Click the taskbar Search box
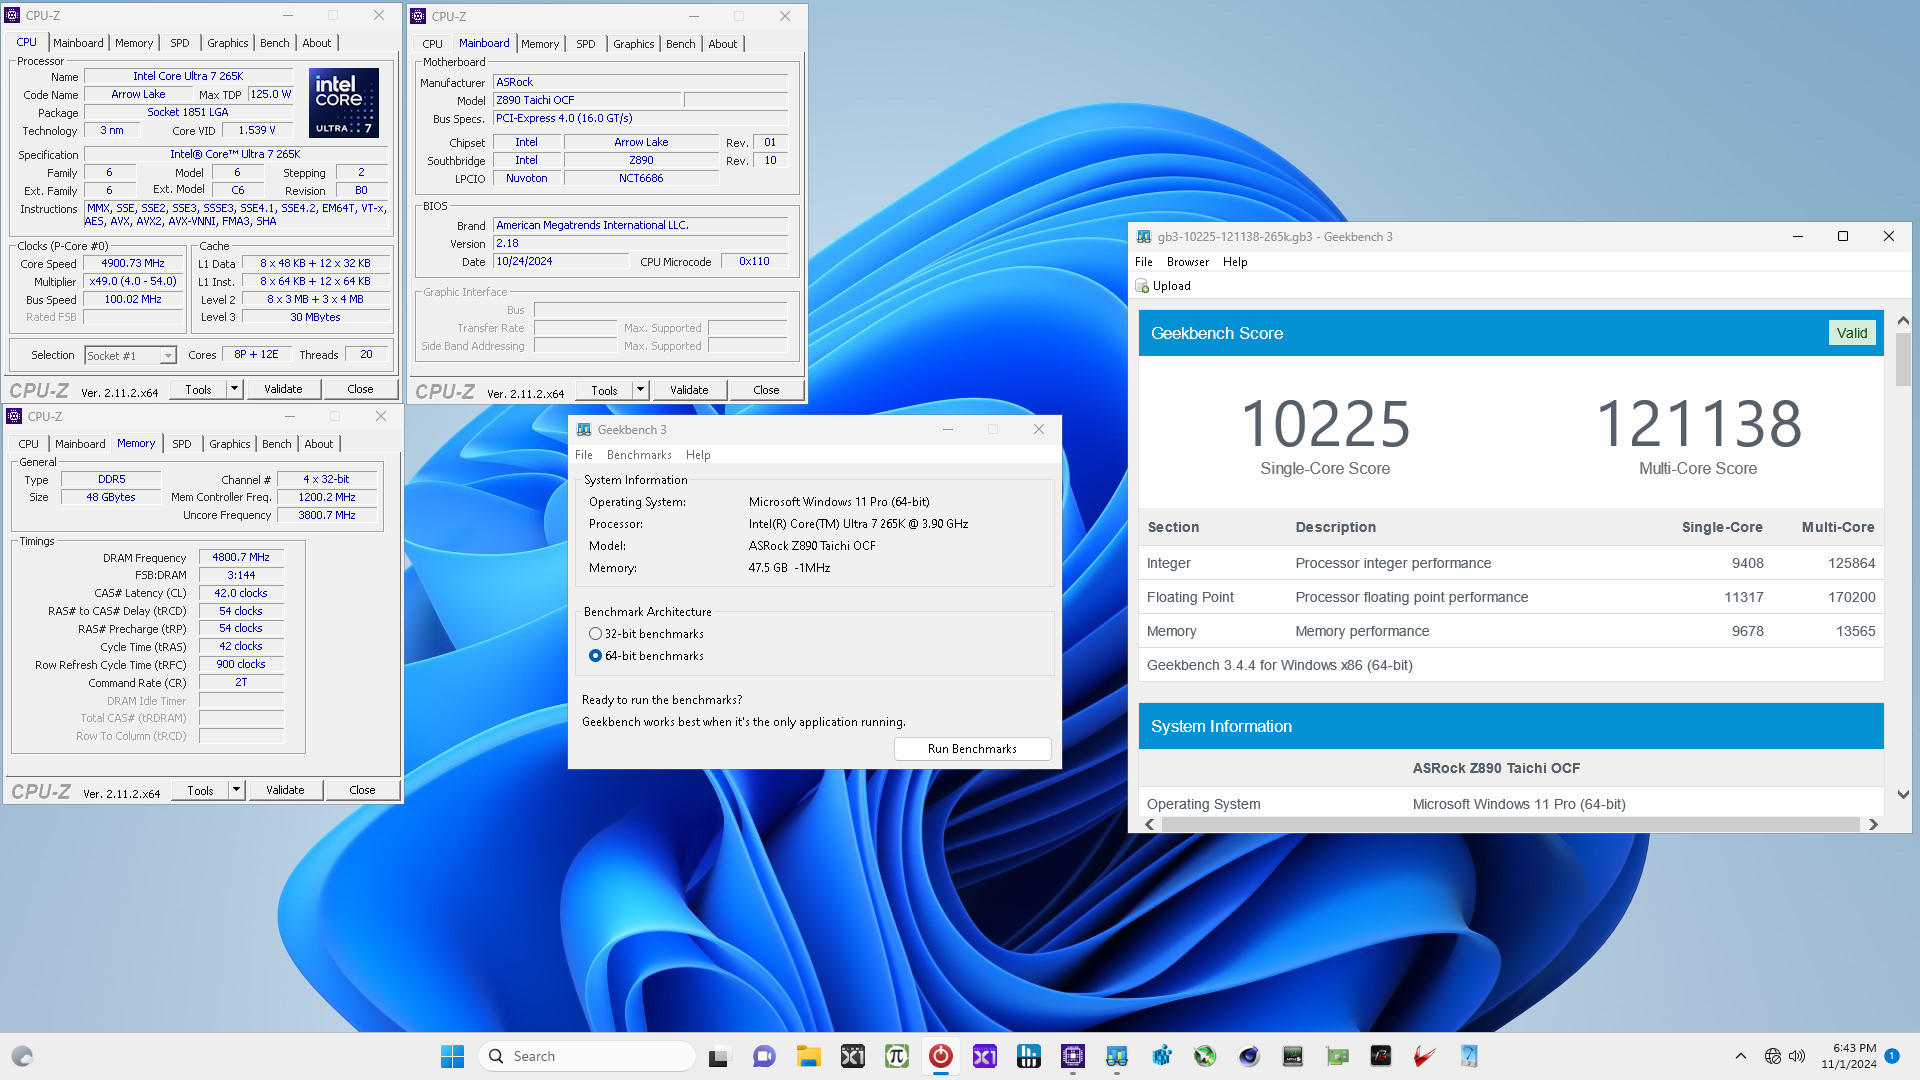This screenshot has height=1080, width=1920. pos(588,1056)
